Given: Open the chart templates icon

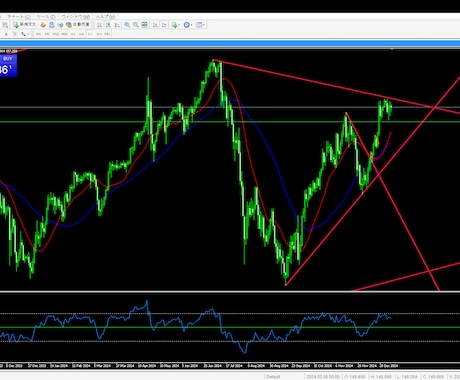Looking at the screenshot, I should tap(199, 25).
